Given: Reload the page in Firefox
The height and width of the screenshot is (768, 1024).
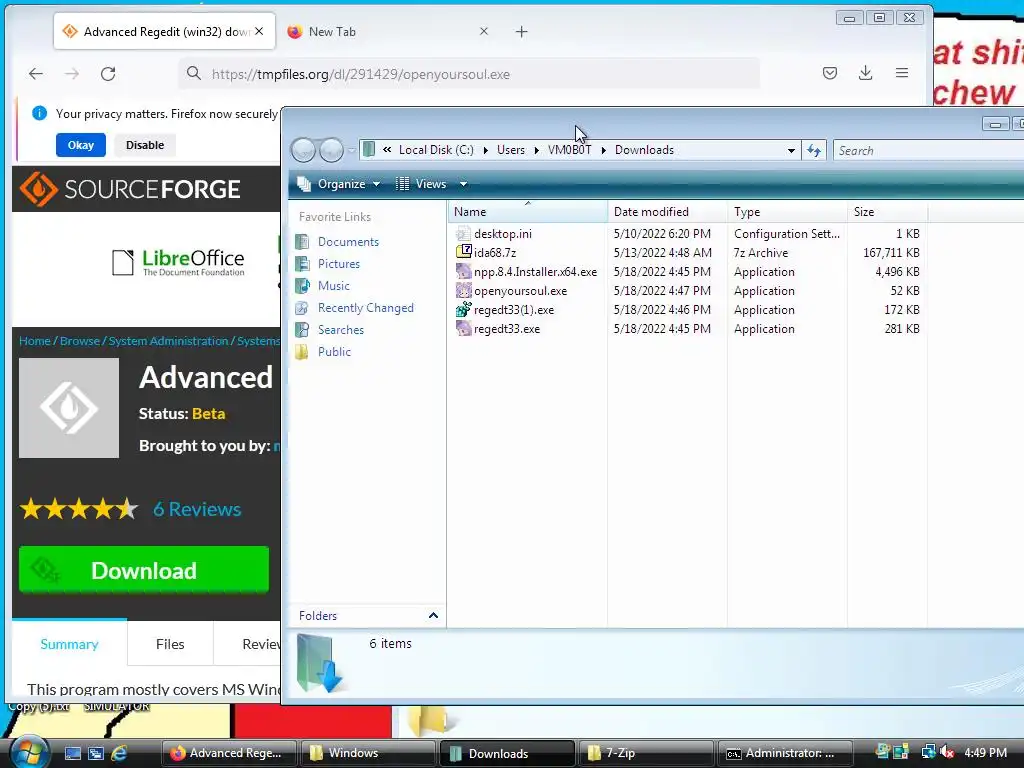Looking at the screenshot, I should point(108,74).
